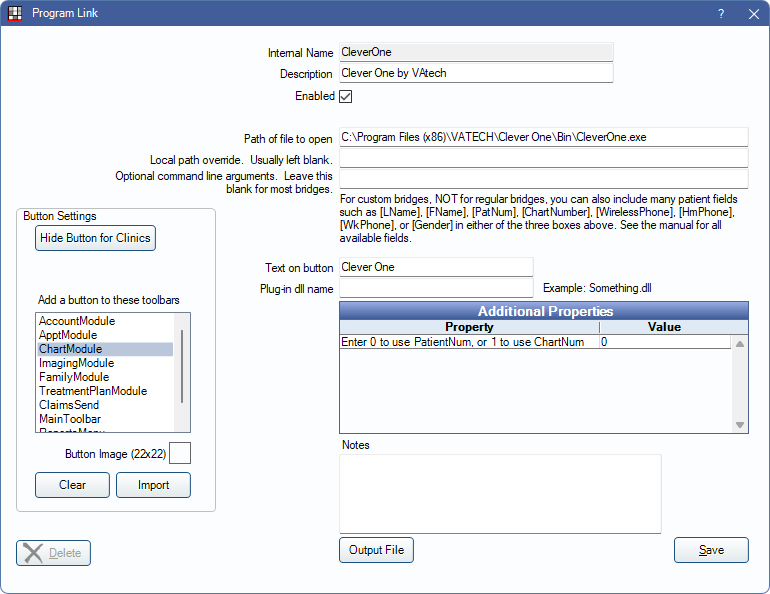
Task: Open the Output File settings
Action: (x=376, y=550)
